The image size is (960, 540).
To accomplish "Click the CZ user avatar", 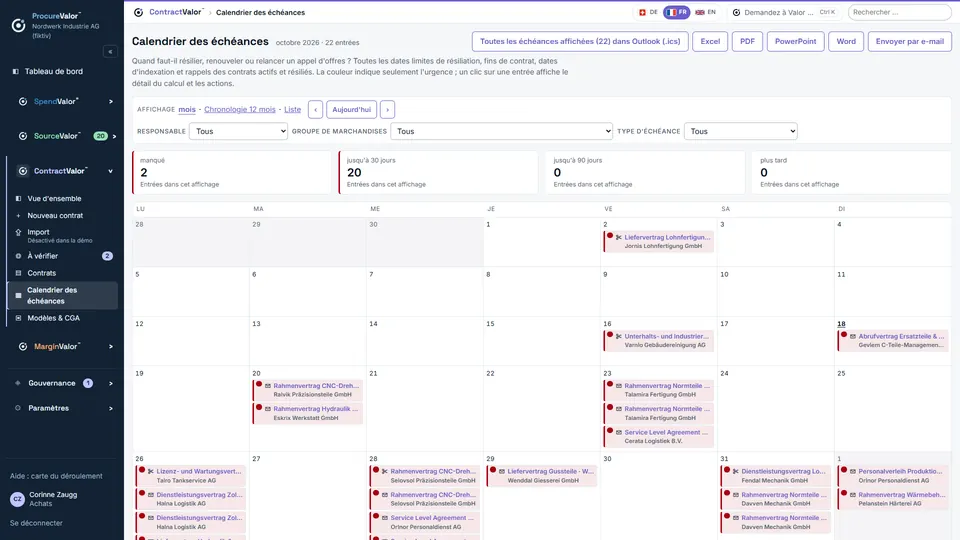I will pyautogui.click(x=17, y=499).
